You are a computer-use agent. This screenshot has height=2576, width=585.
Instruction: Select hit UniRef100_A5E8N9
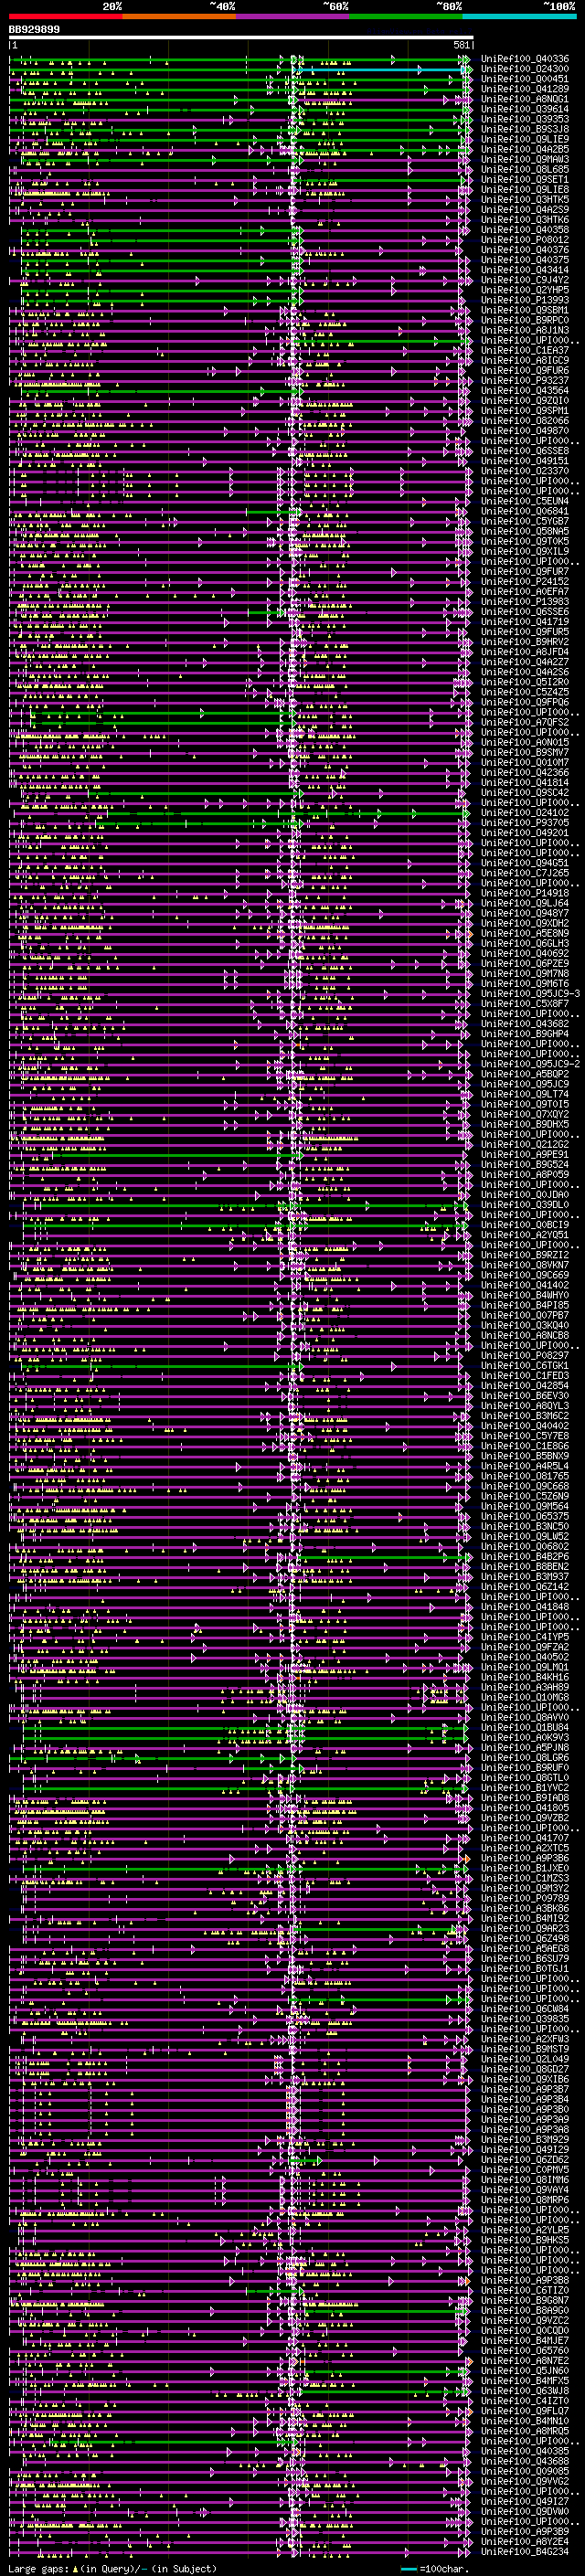pyautogui.click(x=525, y=933)
